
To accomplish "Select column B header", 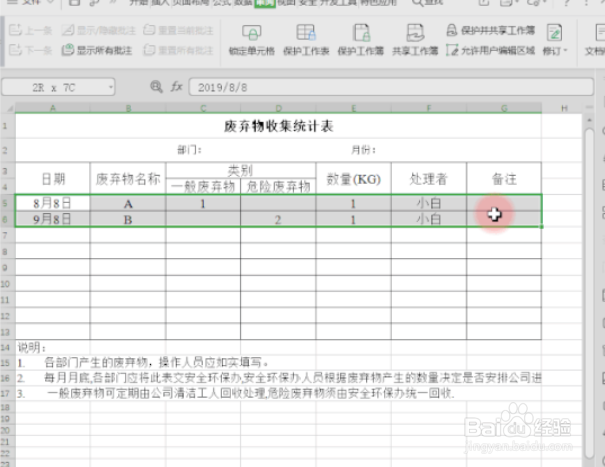I will (x=128, y=108).
